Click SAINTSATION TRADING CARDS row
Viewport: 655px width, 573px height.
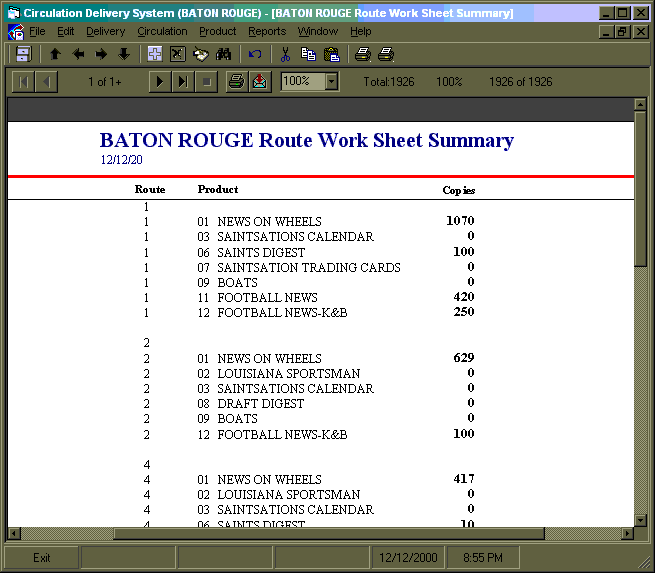[x=309, y=267]
